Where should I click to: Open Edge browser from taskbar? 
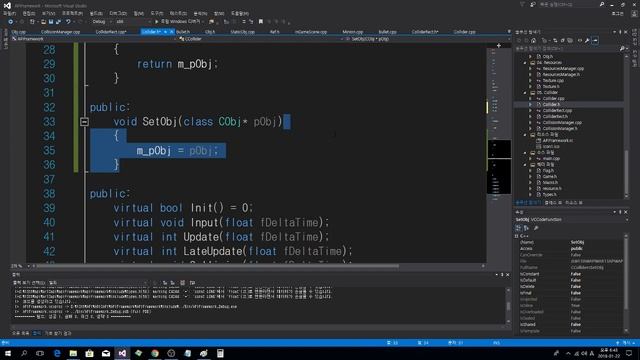pyautogui.click(x=57, y=353)
